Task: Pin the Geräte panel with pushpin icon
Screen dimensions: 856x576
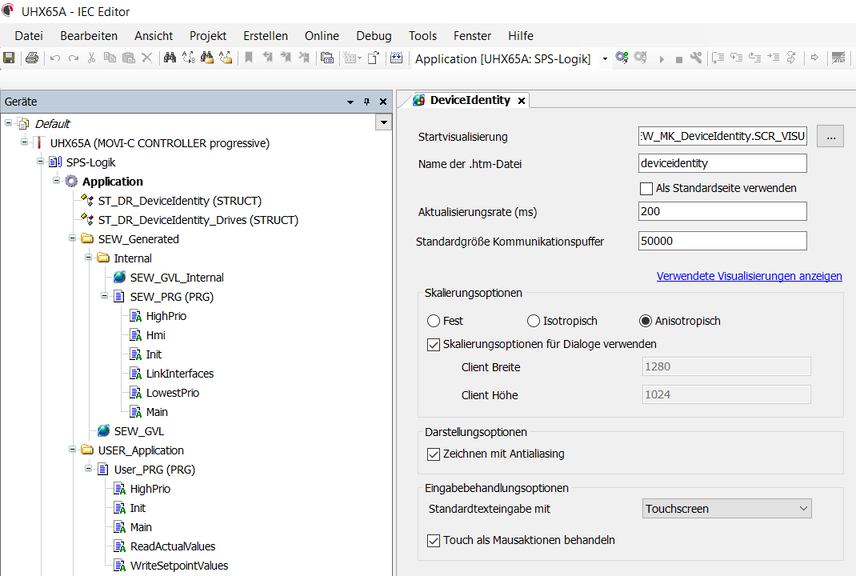Action: 367,102
